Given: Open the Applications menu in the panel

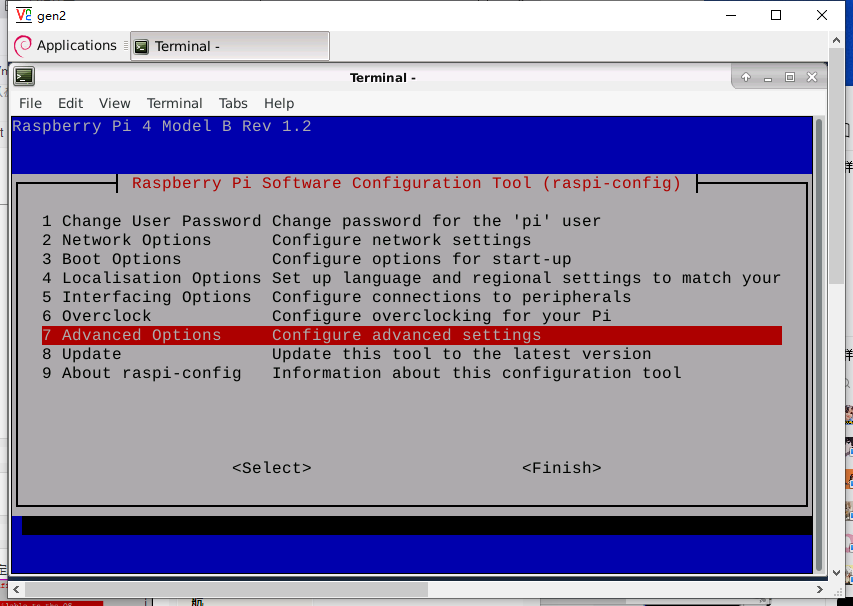Looking at the screenshot, I should tap(65, 46).
